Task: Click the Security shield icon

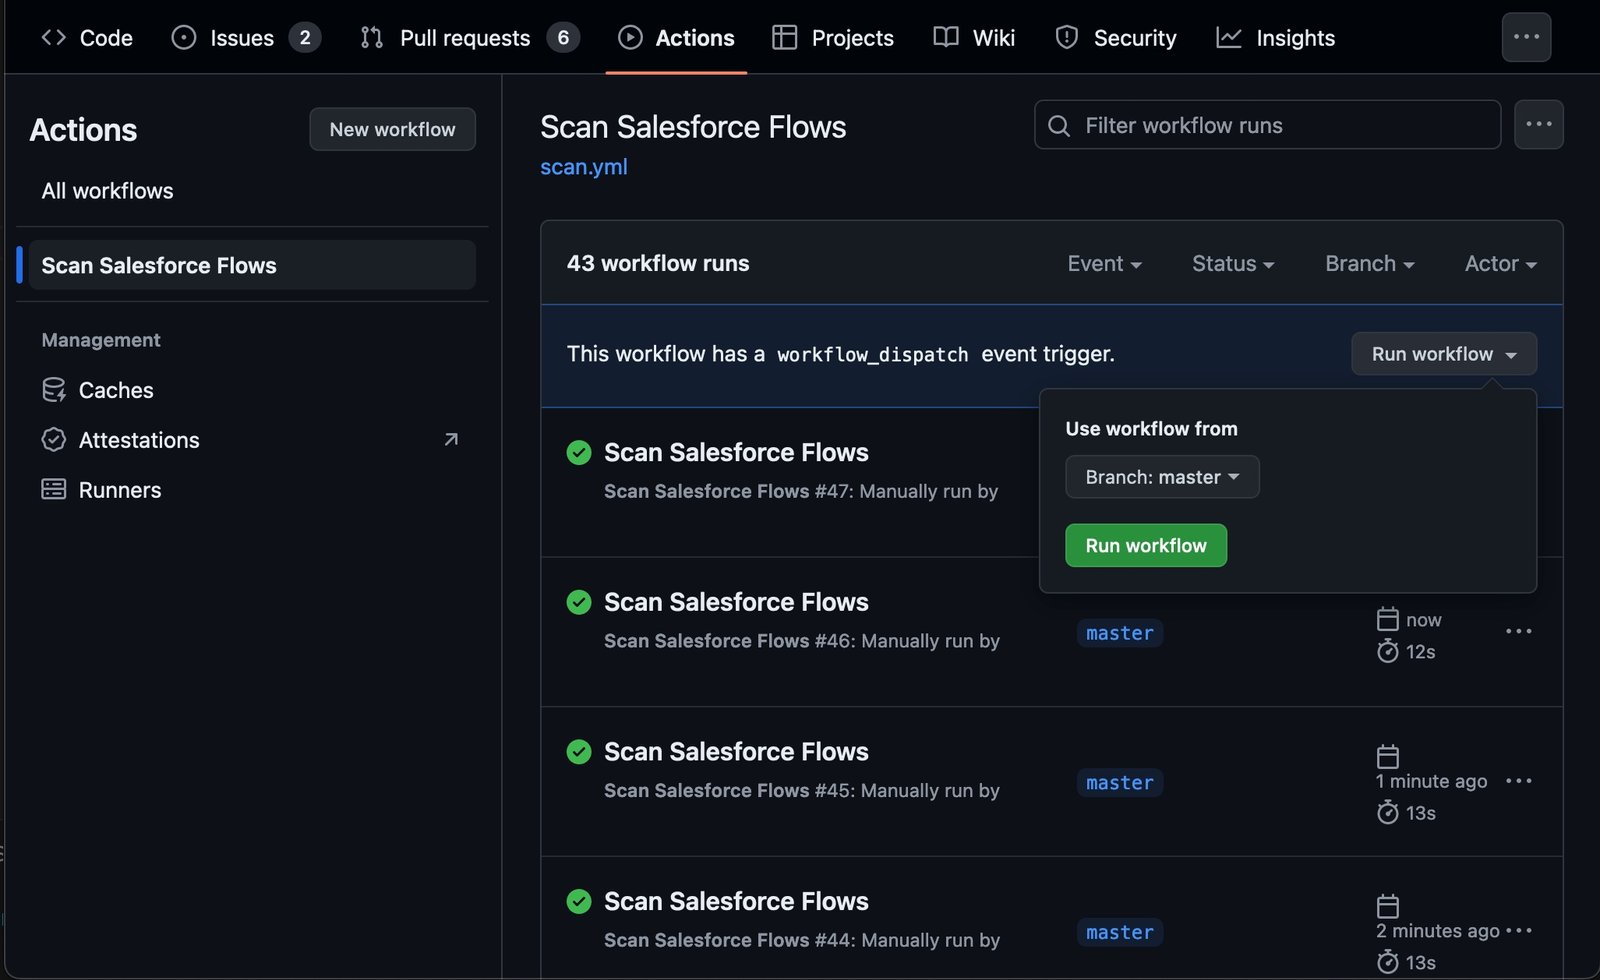Action: coord(1067,38)
